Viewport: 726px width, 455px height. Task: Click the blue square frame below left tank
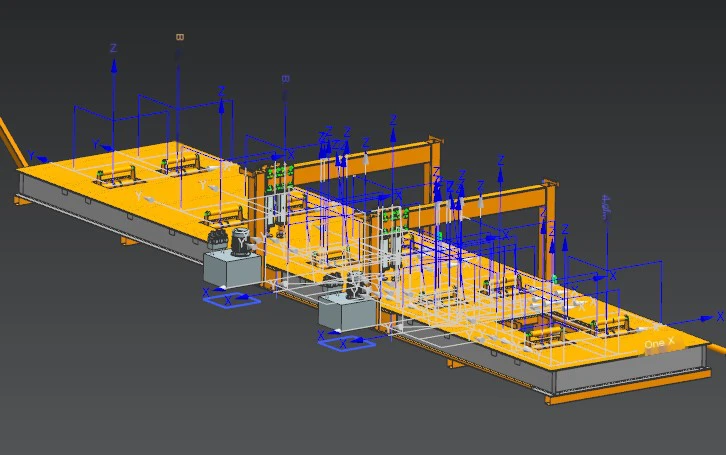(x=232, y=301)
